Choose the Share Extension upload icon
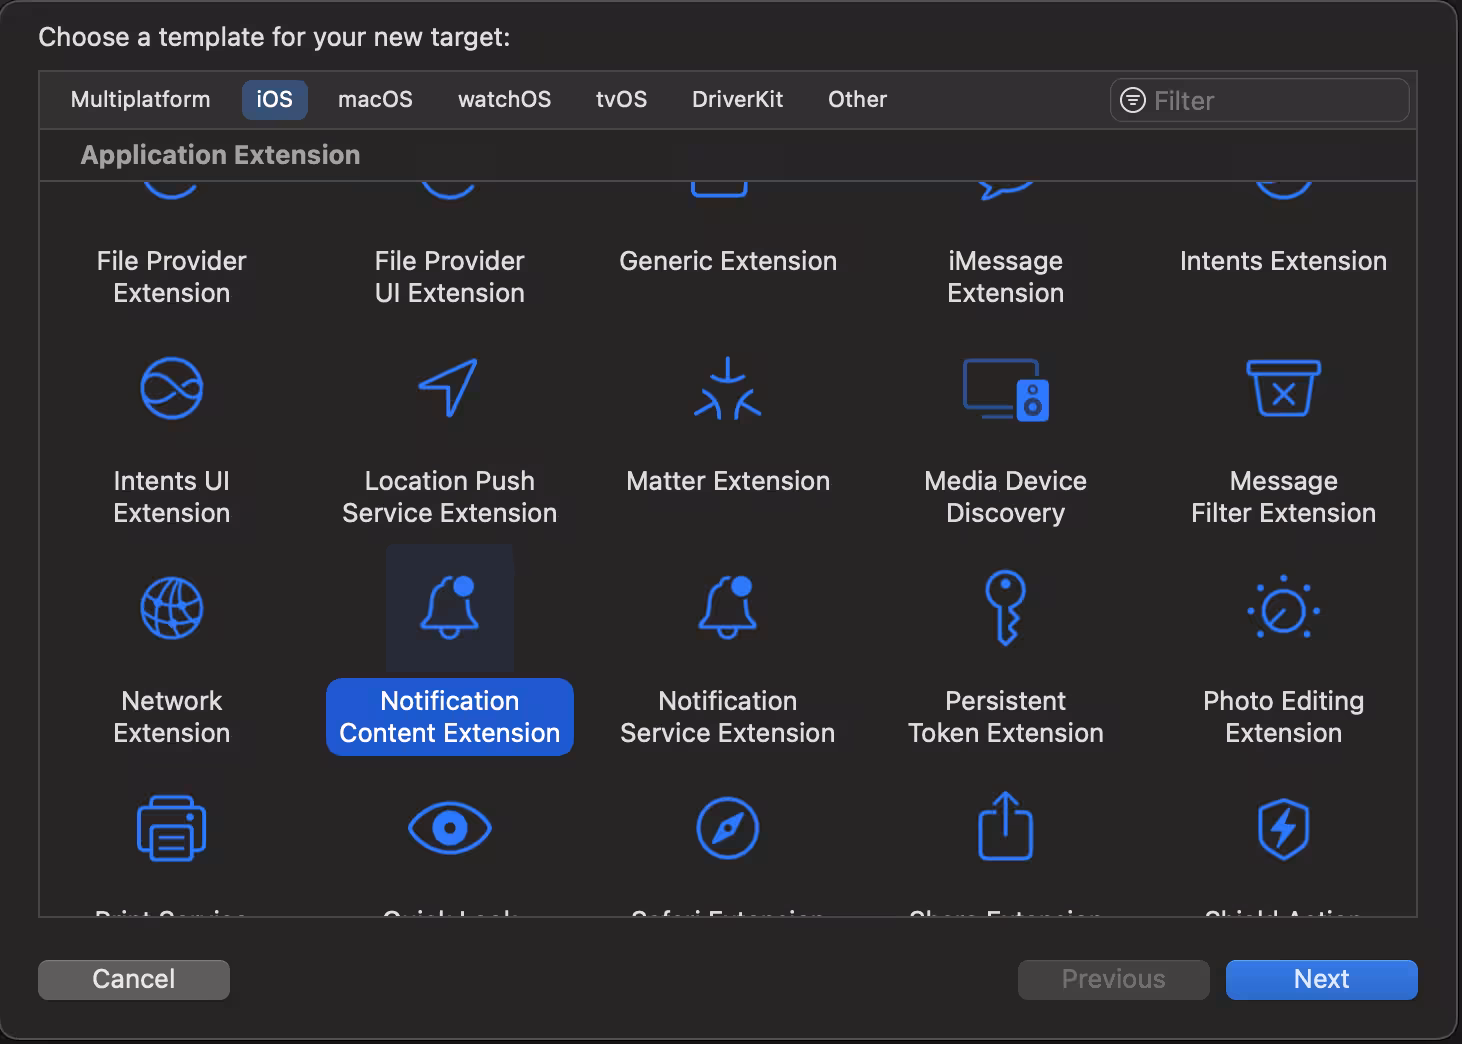 pos(1005,827)
